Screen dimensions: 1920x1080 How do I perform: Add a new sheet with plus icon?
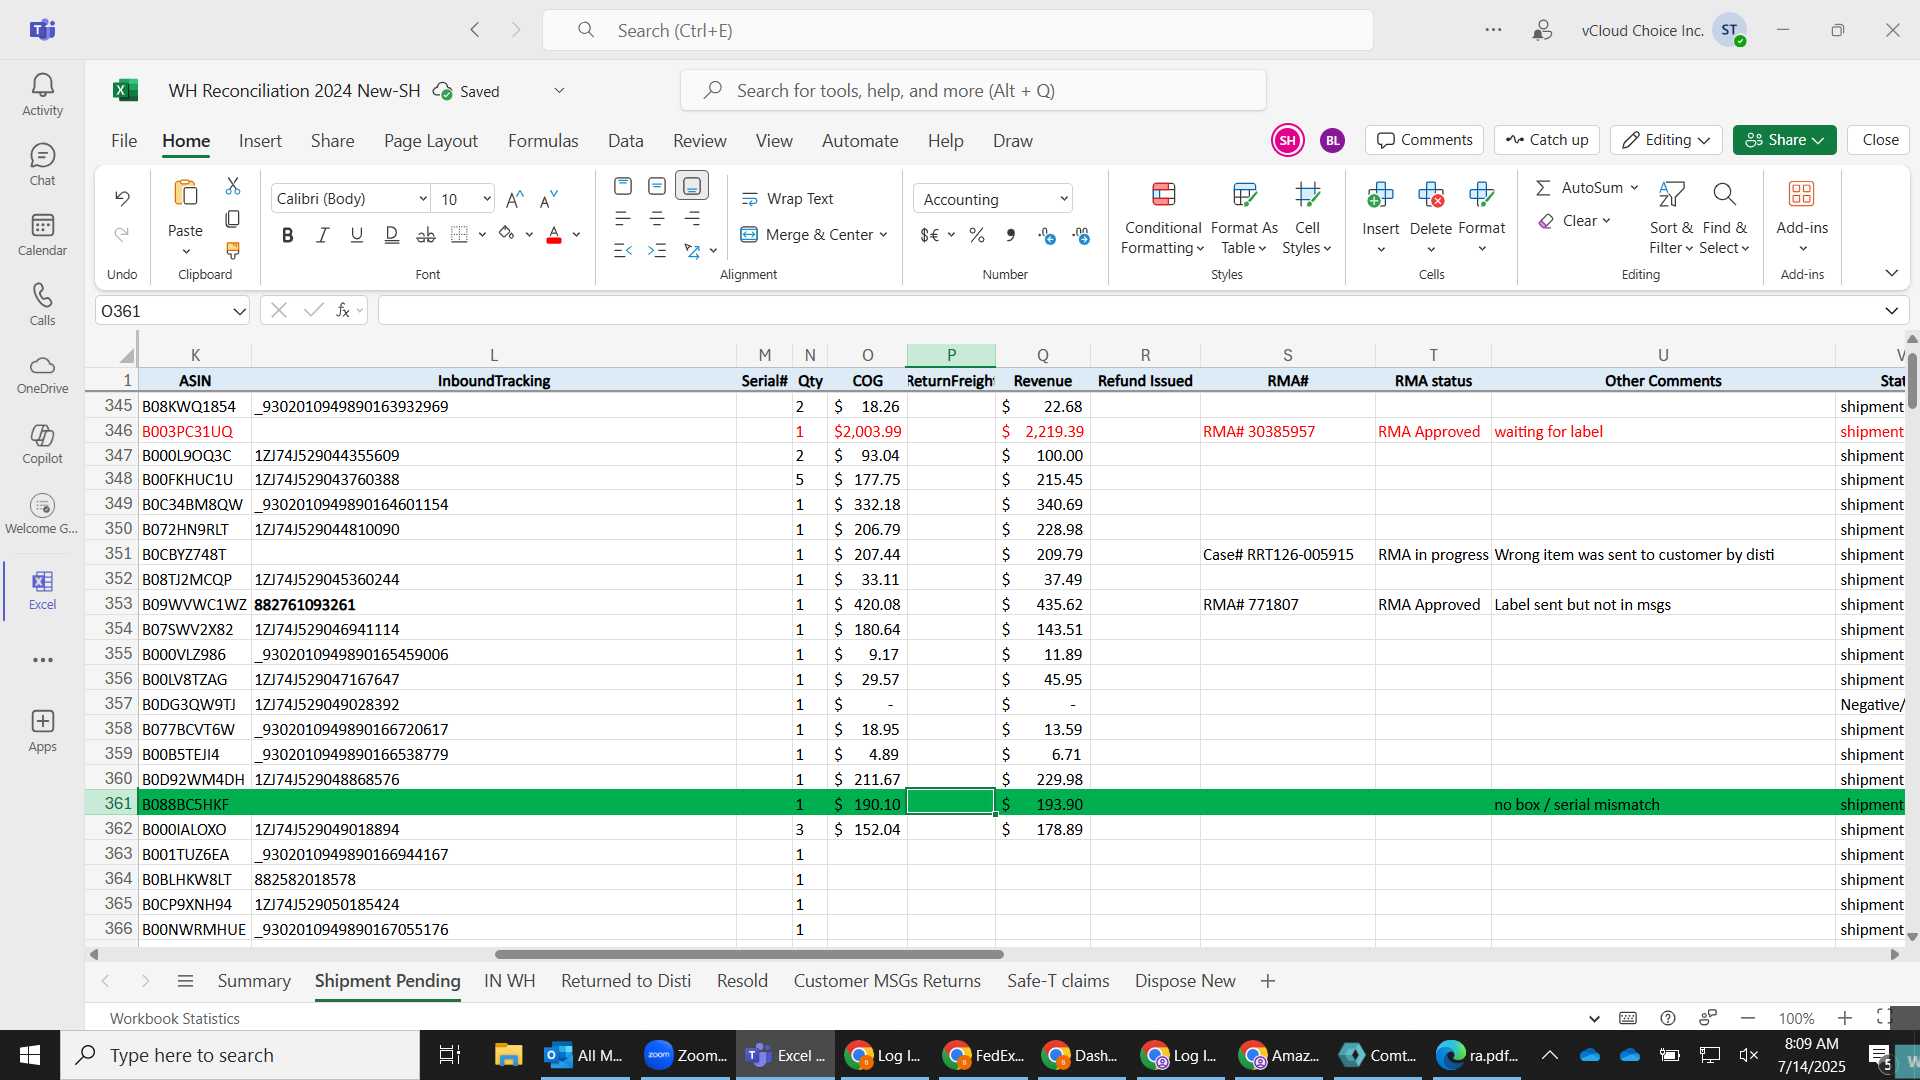click(x=1268, y=981)
